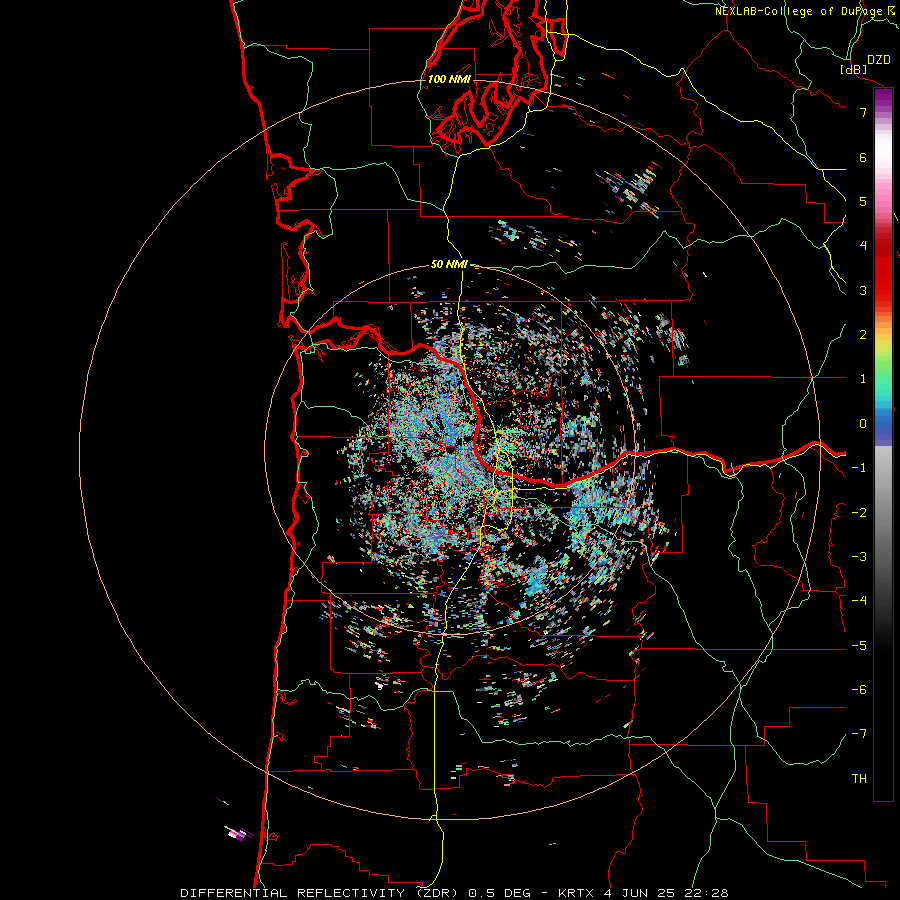Click the "[dB]" units label
The image size is (900, 900).
854,69
